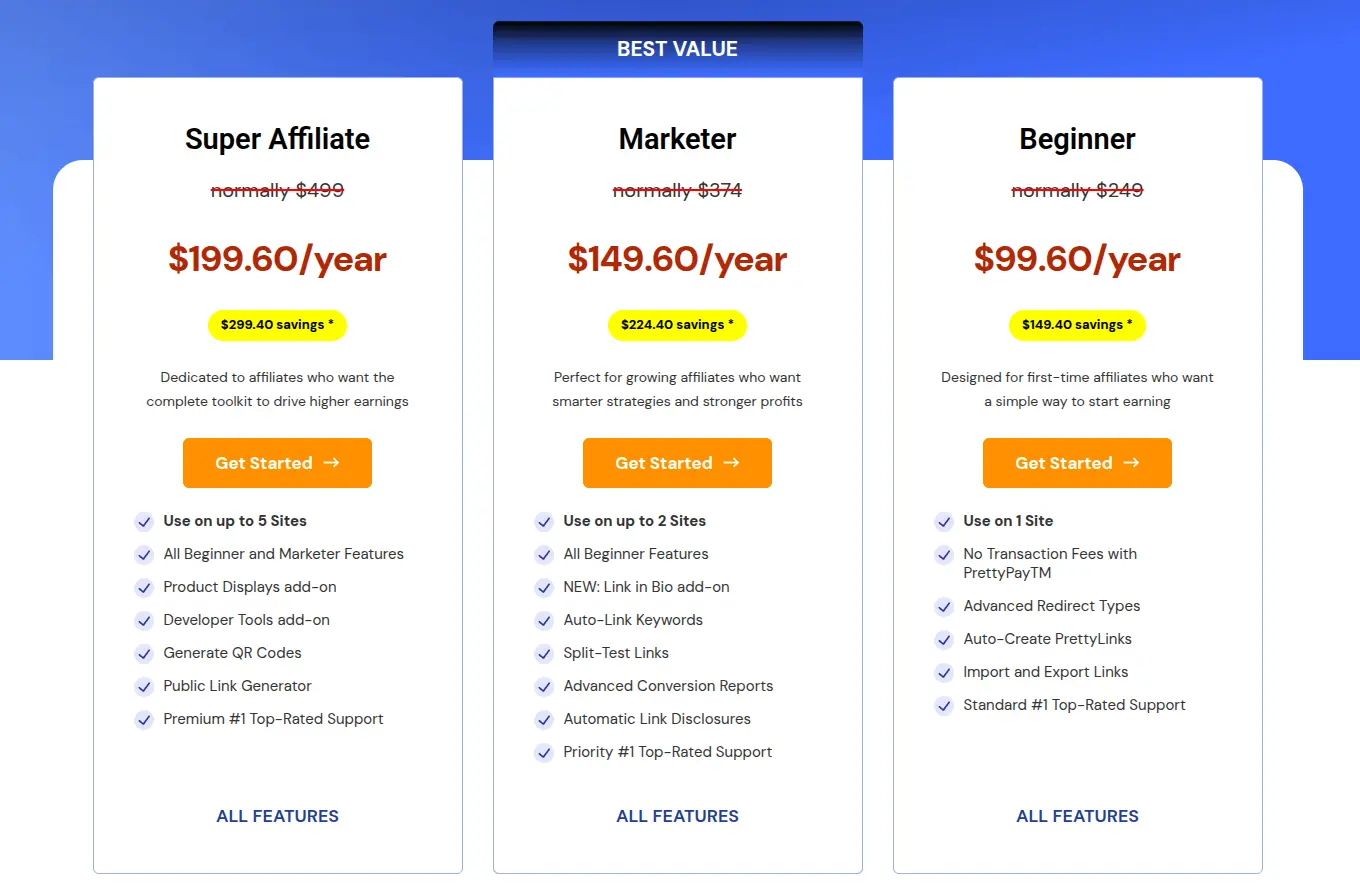Click Get Started for Super Affiliate plan
1360x895 pixels.
tap(277, 463)
